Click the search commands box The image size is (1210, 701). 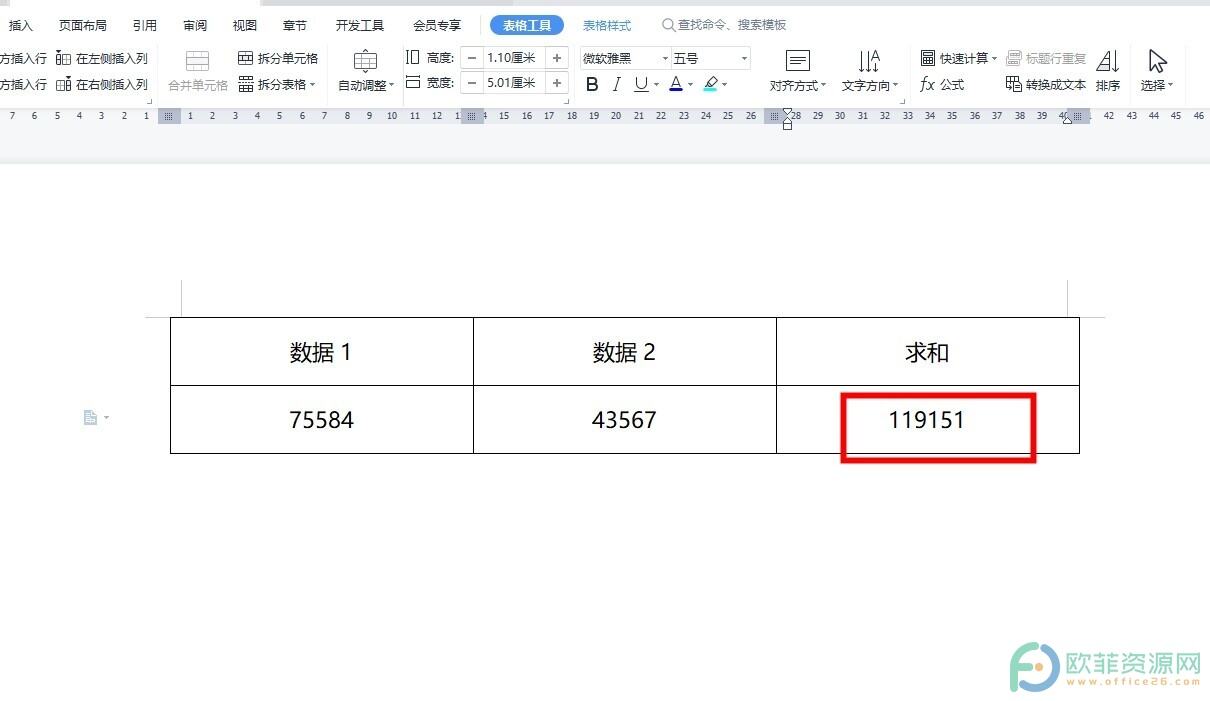pos(724,25)
